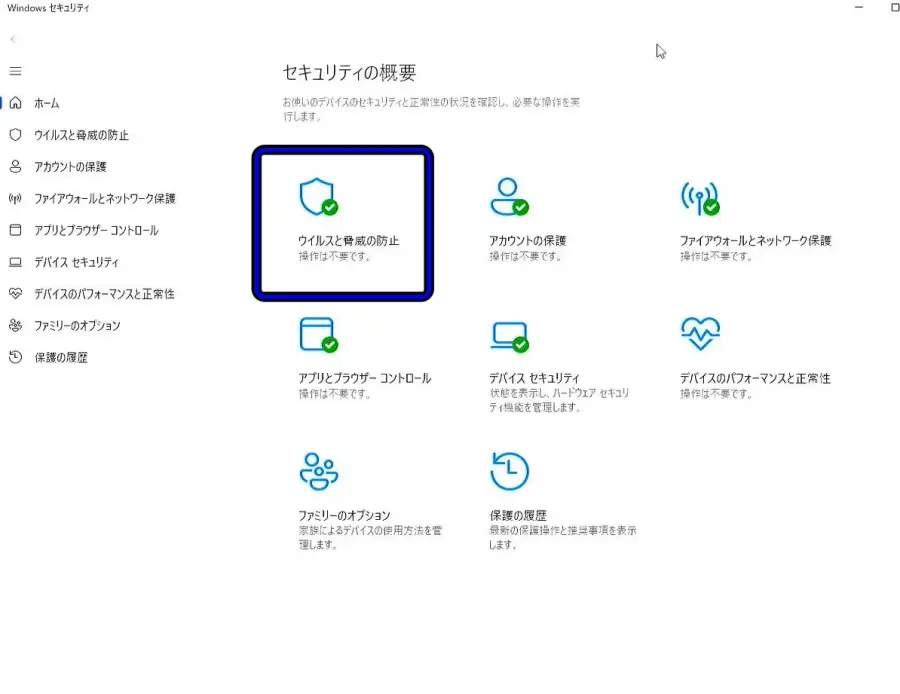Click 操作は不要です under firewall tile

pos(716,256)
